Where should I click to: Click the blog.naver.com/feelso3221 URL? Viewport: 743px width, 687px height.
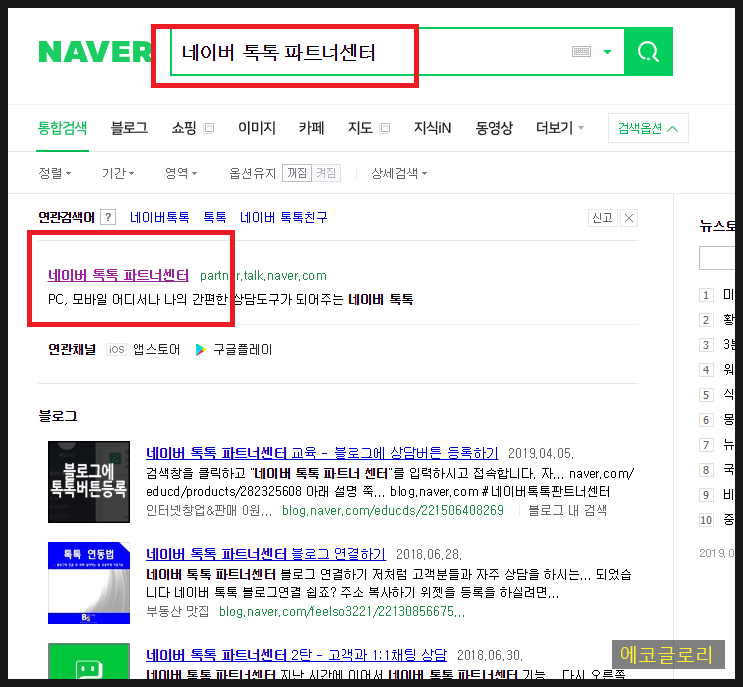(342, 612)
